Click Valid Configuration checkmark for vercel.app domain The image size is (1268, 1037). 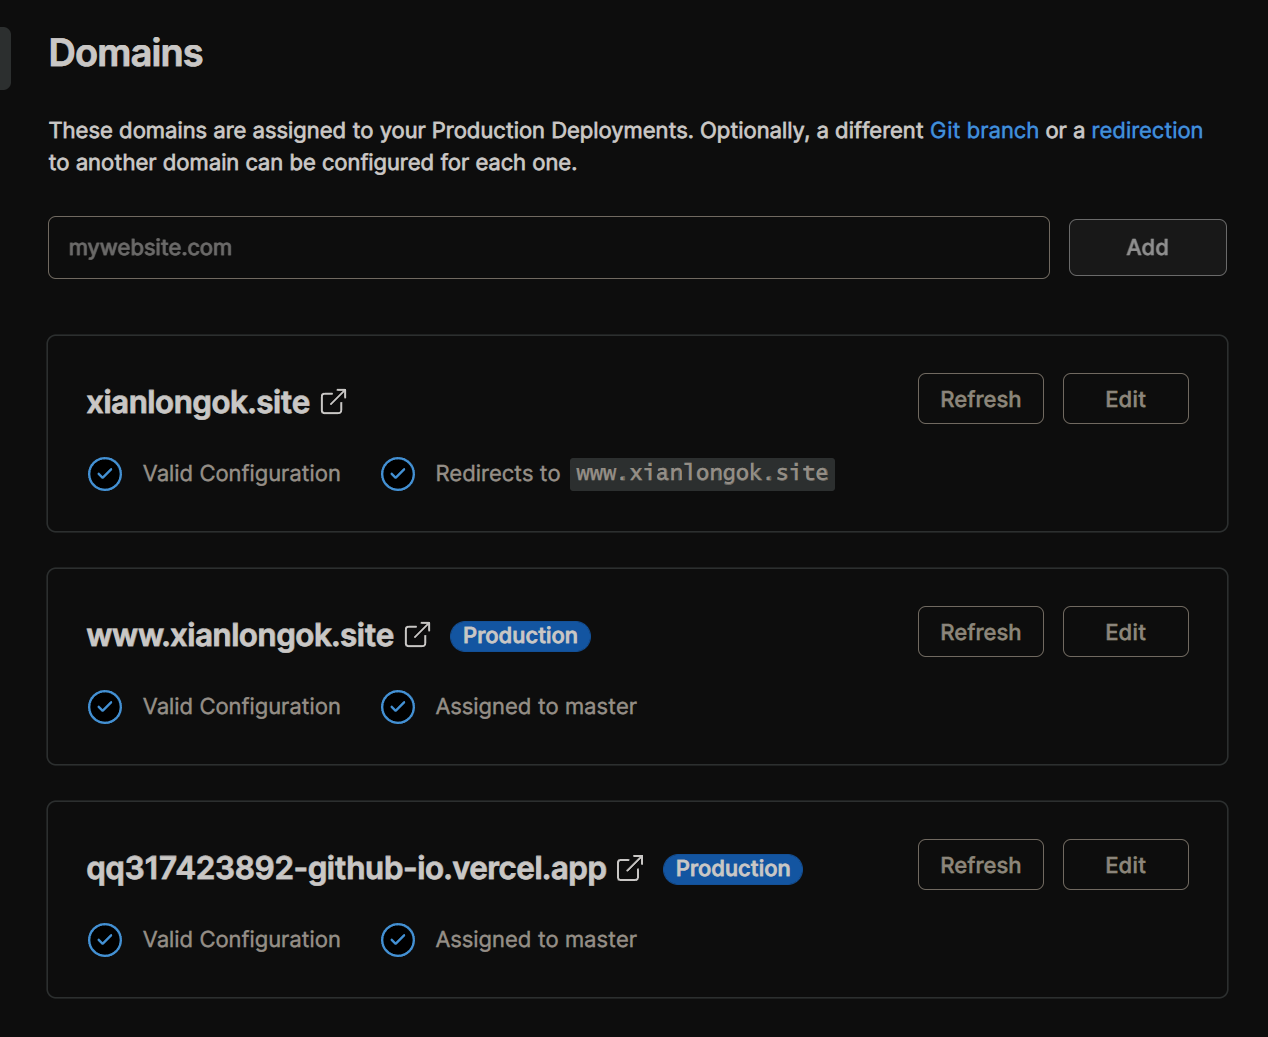[105, 940]
